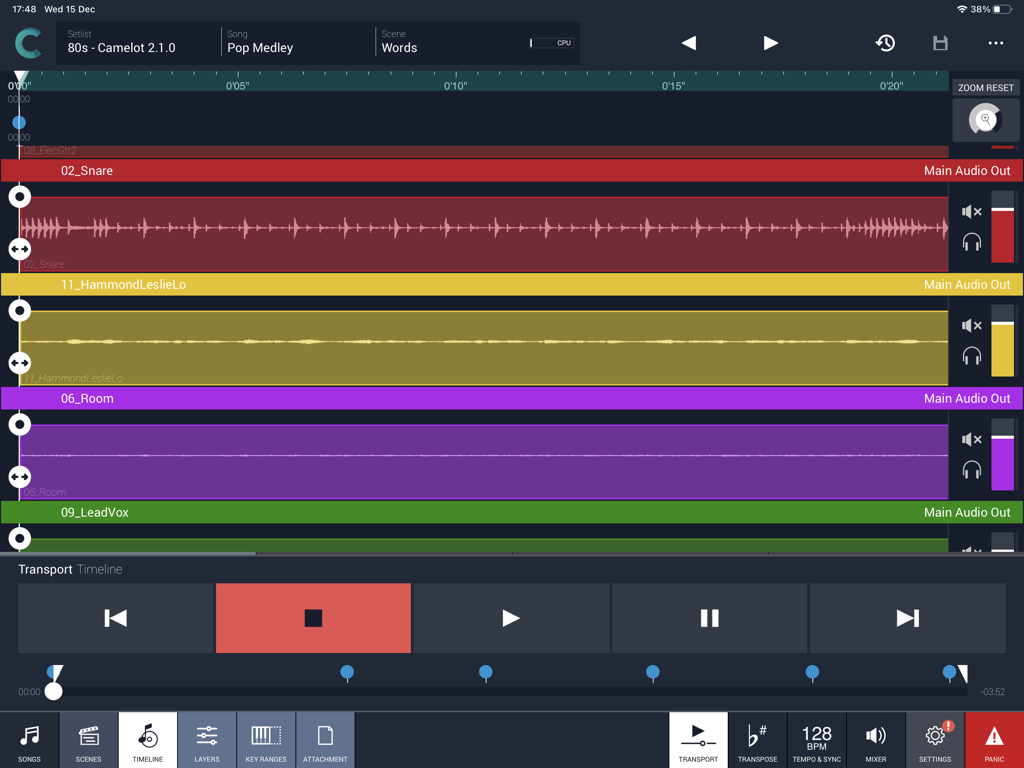Open the Mixer panel
Viewport: 1024px width, 768px height.
click(x=875, y=740)
